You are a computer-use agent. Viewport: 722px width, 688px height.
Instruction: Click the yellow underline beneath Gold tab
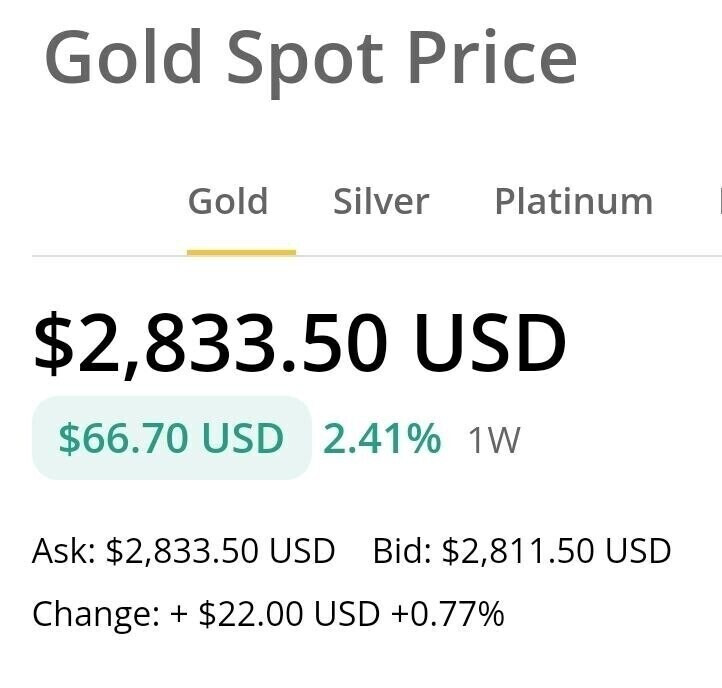241,252
